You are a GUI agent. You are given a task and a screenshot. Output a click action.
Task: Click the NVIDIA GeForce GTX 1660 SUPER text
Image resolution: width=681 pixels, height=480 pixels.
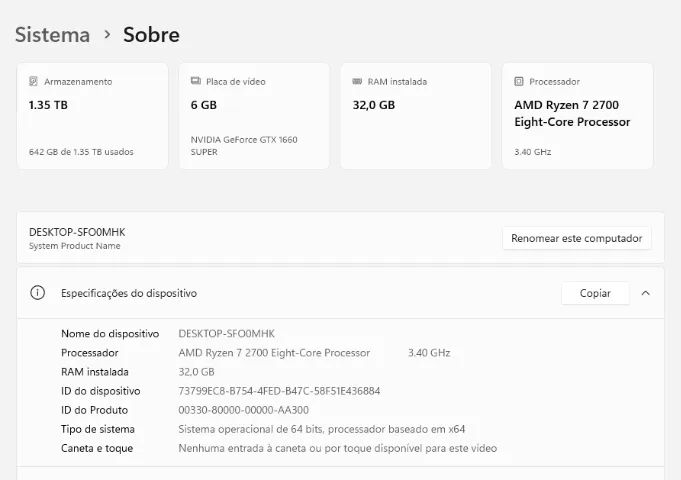coord(244,146)
